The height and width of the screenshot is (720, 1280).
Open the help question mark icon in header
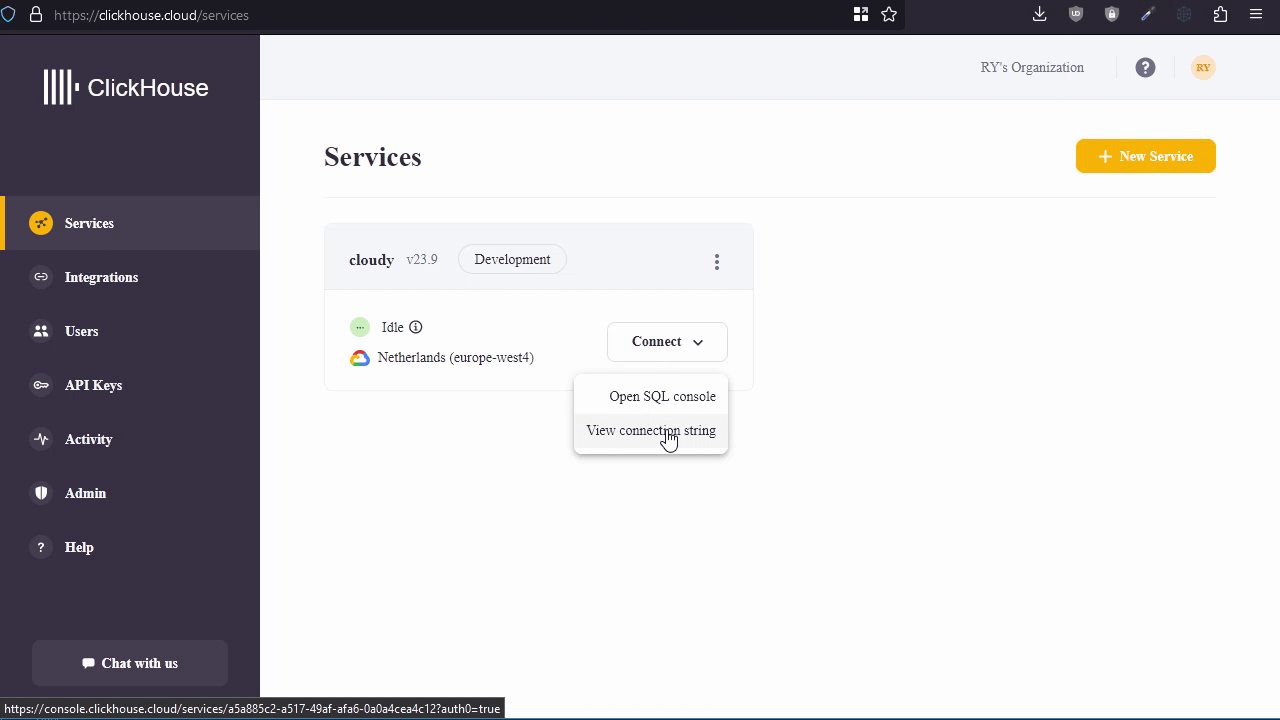pos(1145,67)
